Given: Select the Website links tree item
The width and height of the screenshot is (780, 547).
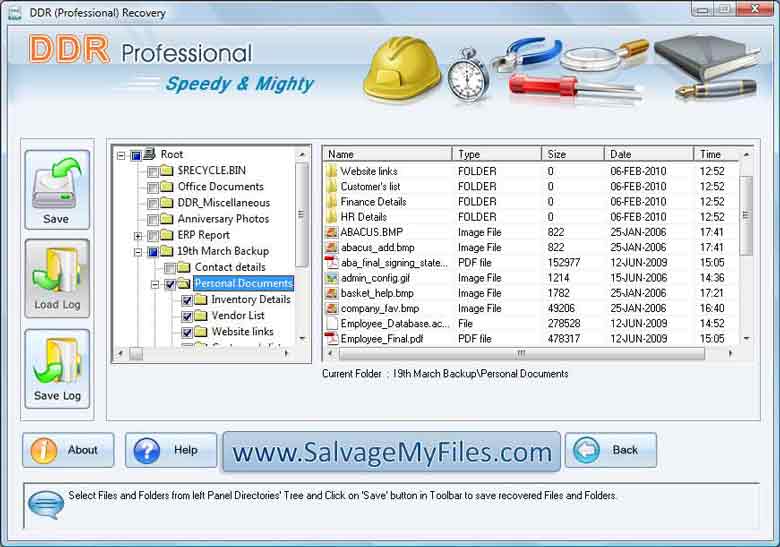Looking at the screenshot, I should (x=242, y=332).
